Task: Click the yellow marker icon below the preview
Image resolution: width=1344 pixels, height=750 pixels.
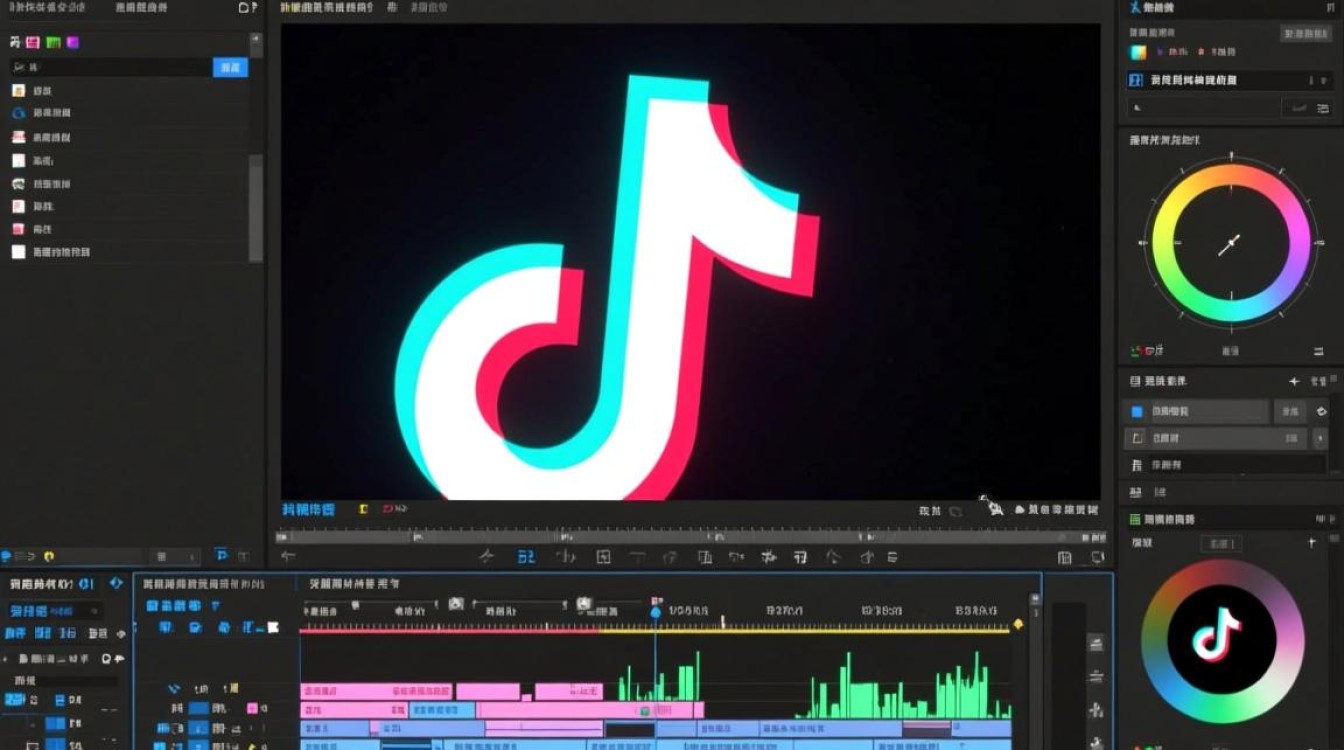Action: pos(363,510)
